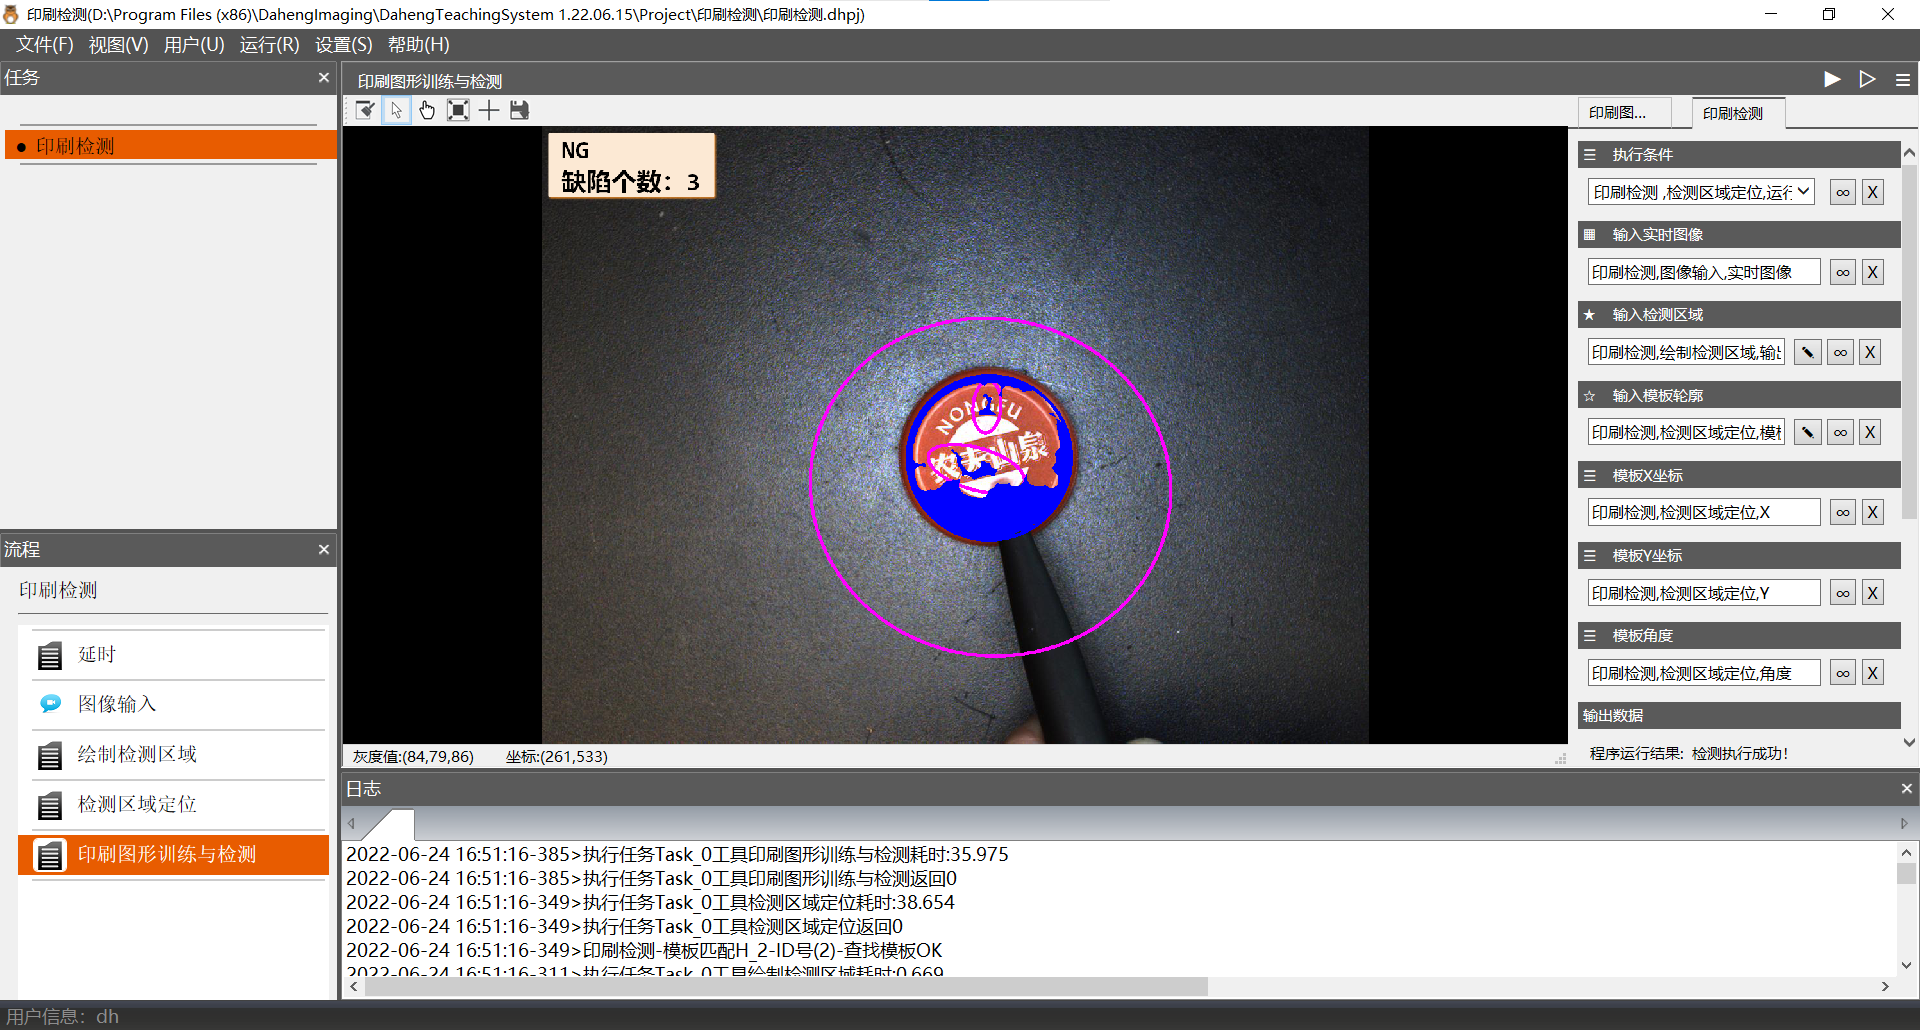Select the 图像输入 flow step
The width and height of the screenshot is (1920, 1030).
pos(174,704)
